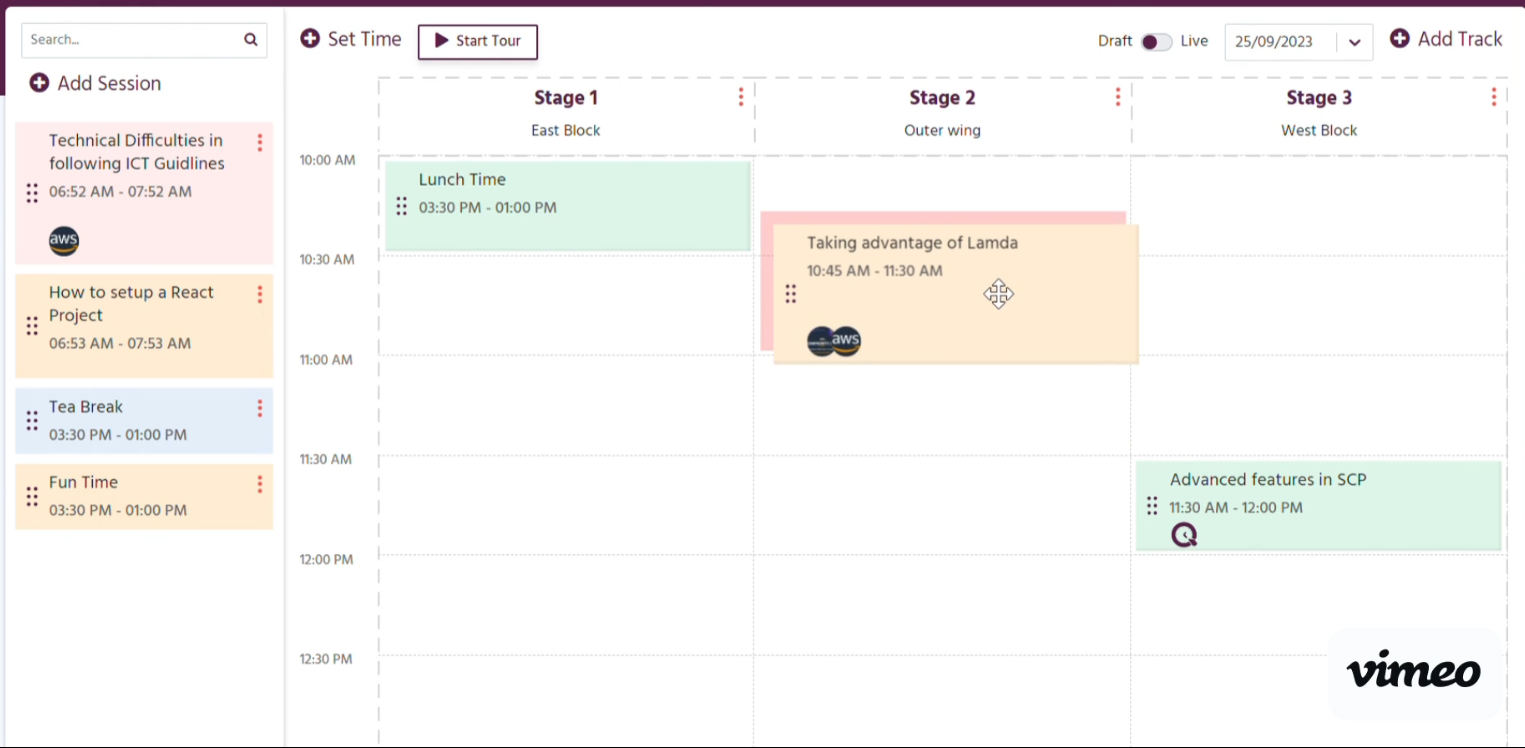
Task: Open the date picker dropdown arrow
Action: pyautogui.click(x=1355, y=42)
